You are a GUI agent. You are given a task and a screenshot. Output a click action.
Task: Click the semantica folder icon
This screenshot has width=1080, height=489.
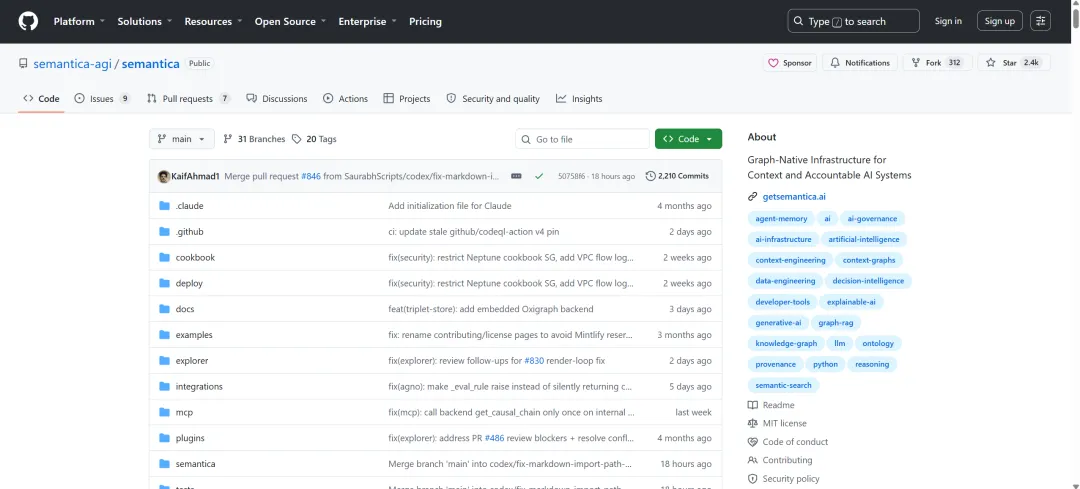(164, 464)
